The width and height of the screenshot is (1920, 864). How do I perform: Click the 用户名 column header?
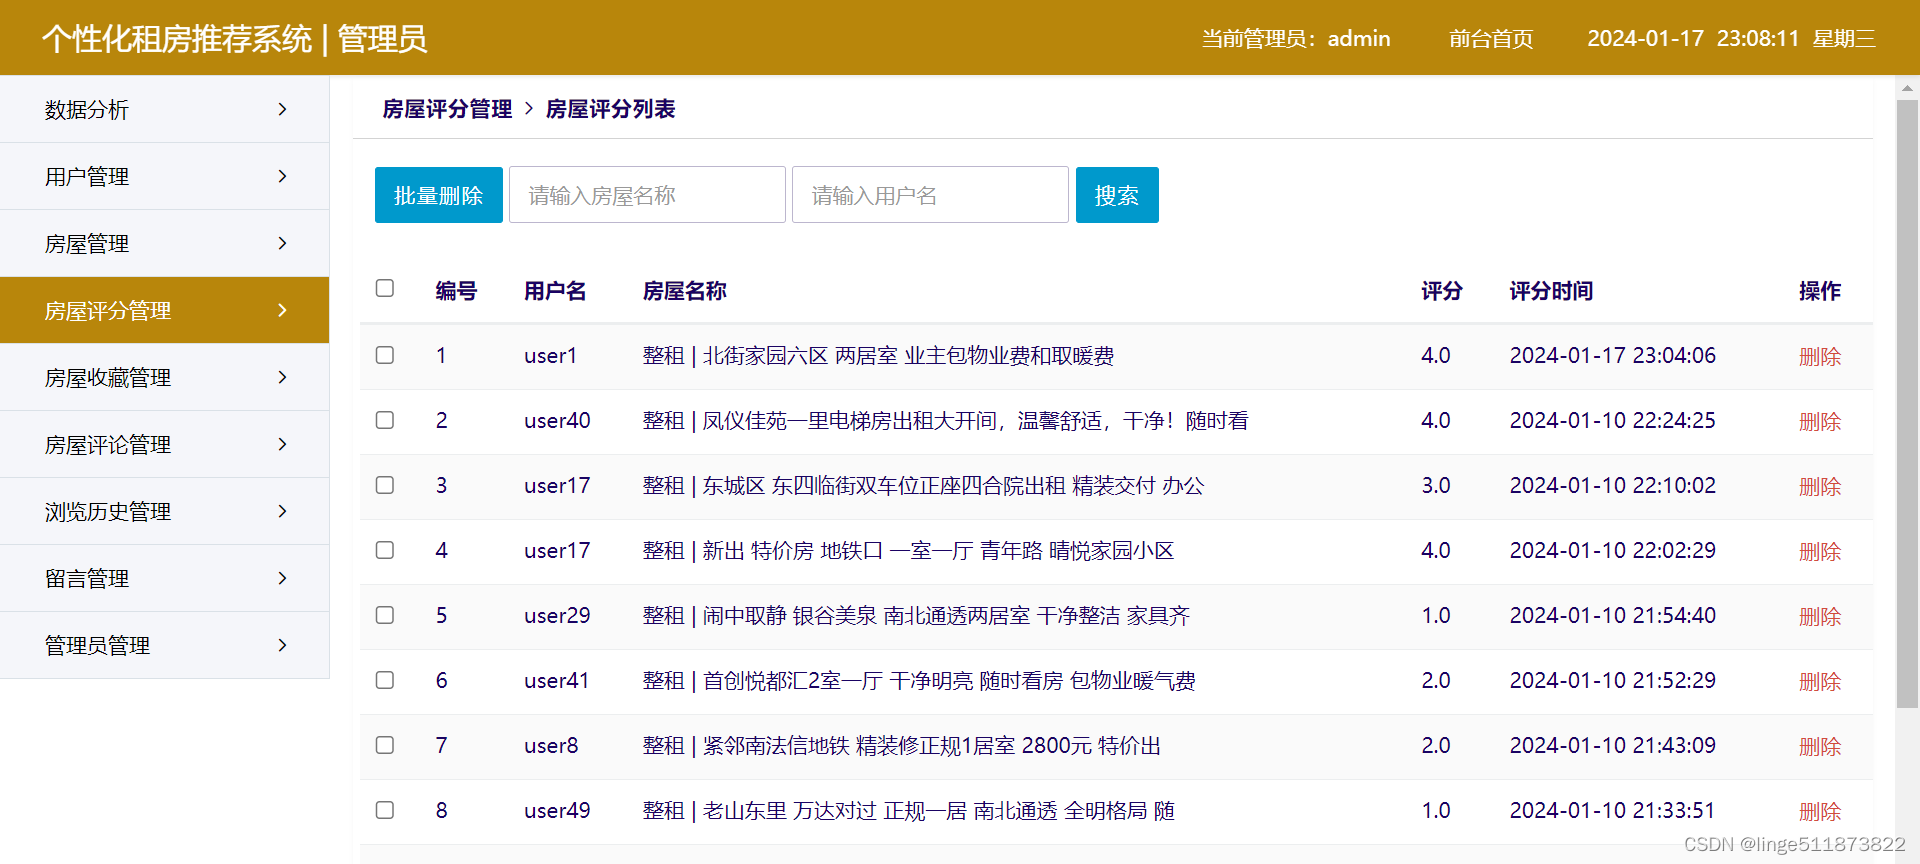tap(555, 291)
